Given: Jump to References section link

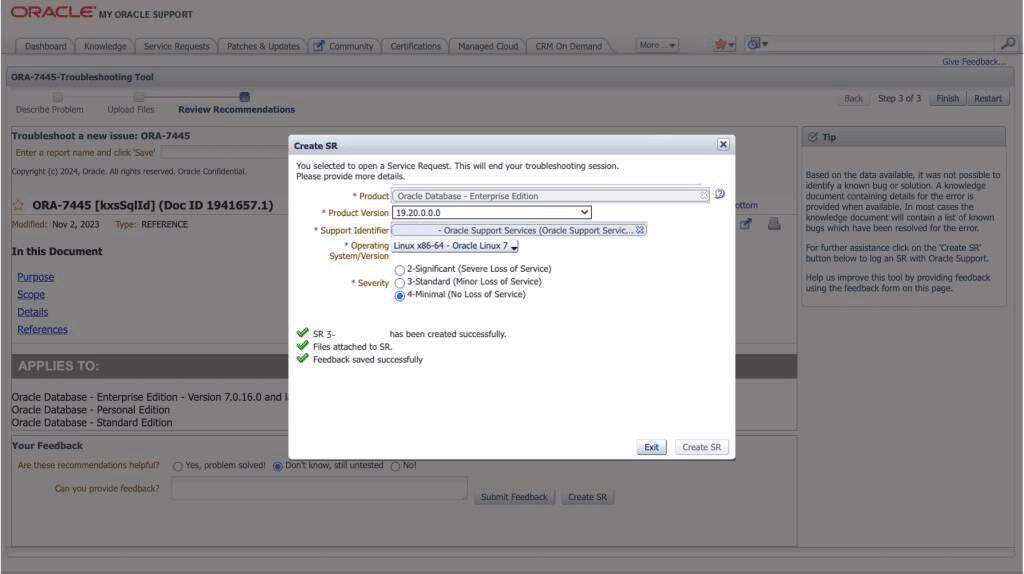Looking at the screenshot, I should point(42,330).
